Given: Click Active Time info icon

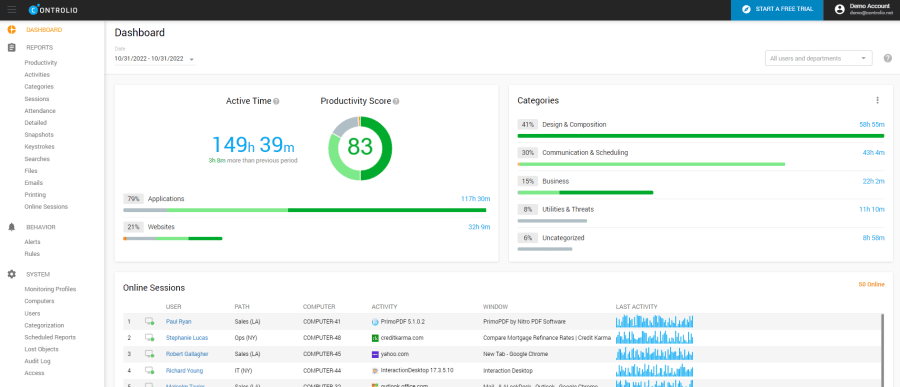Looking at the screenshot, I should 276,101.
